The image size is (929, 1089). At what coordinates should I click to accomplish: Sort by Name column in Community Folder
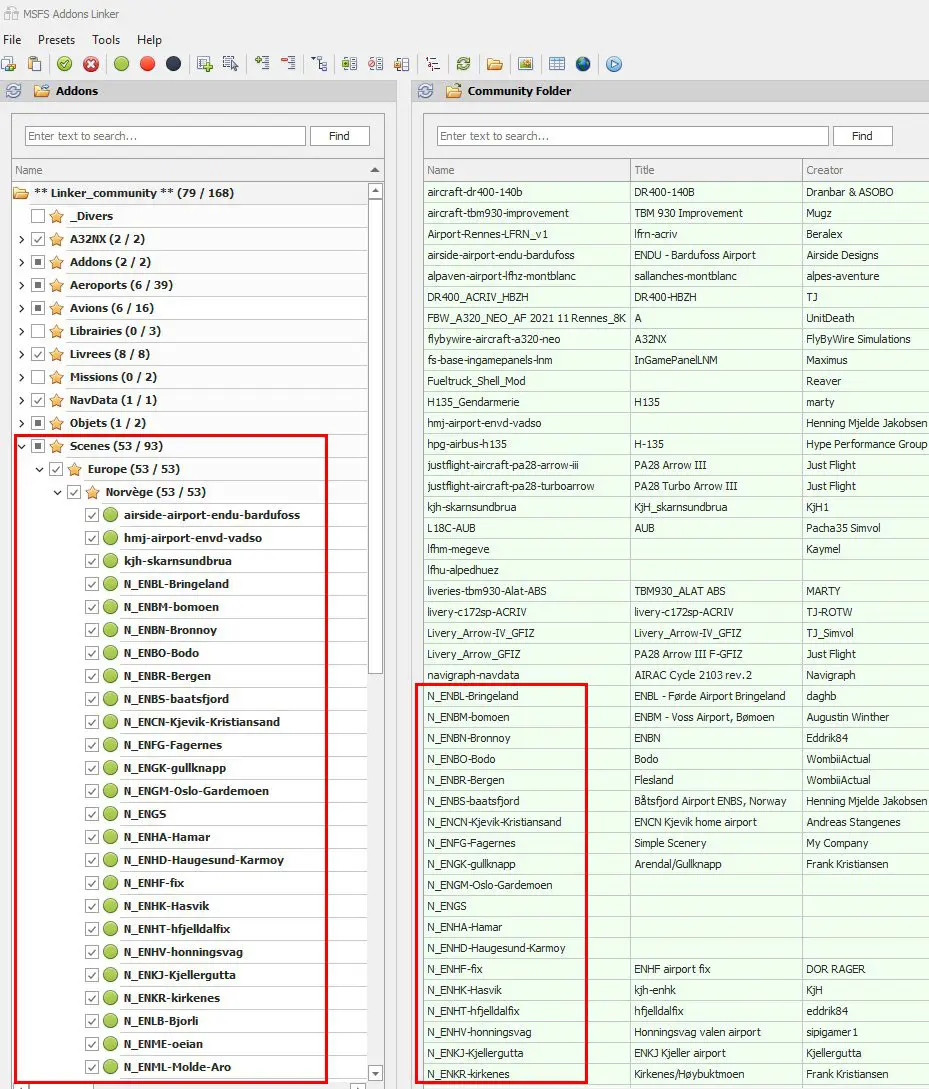click(526, 170)
